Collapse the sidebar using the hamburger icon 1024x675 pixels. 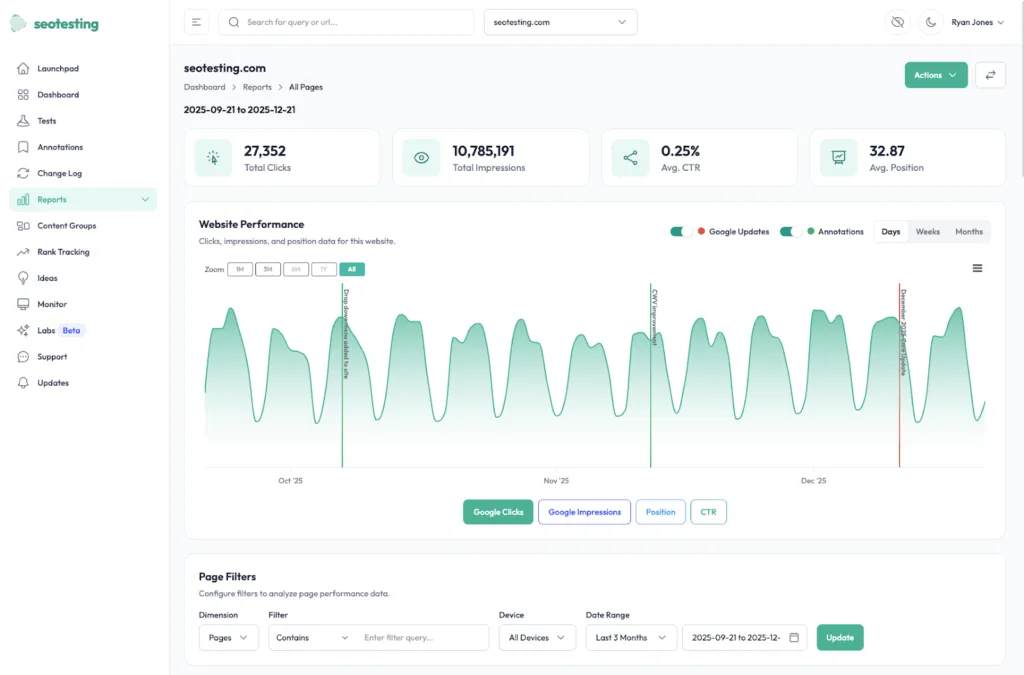coord(196,21)
